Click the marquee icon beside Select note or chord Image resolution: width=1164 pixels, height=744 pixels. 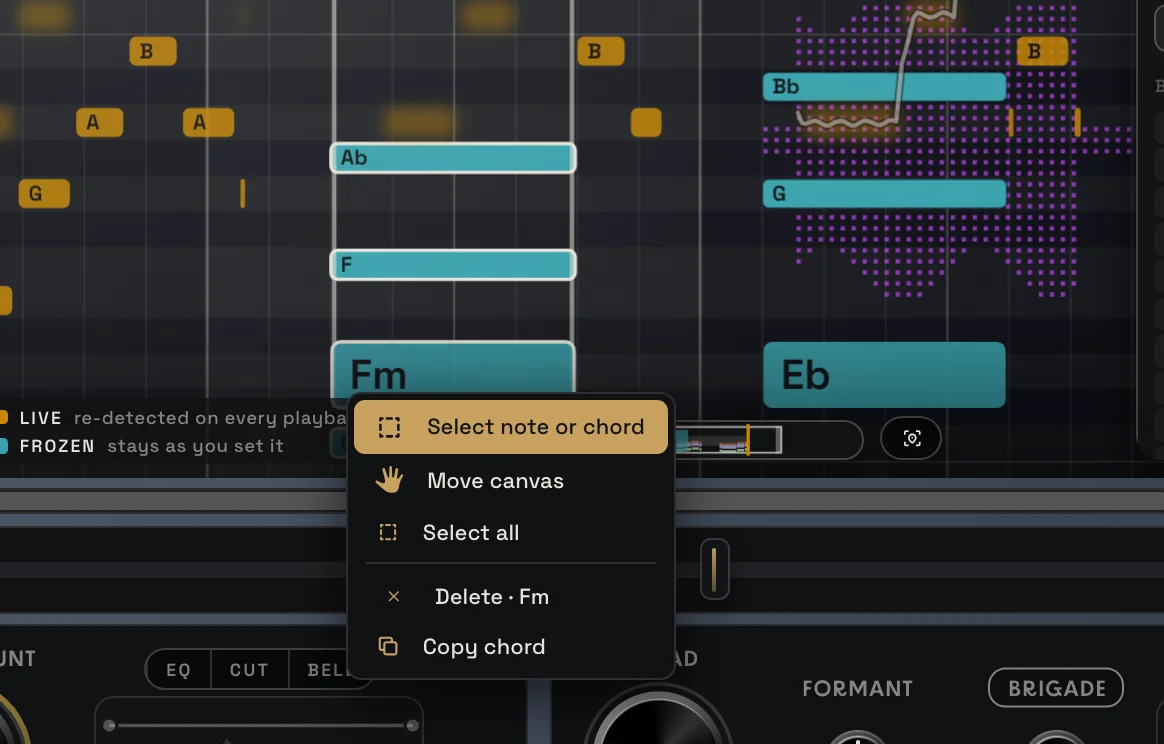(389, 427)
